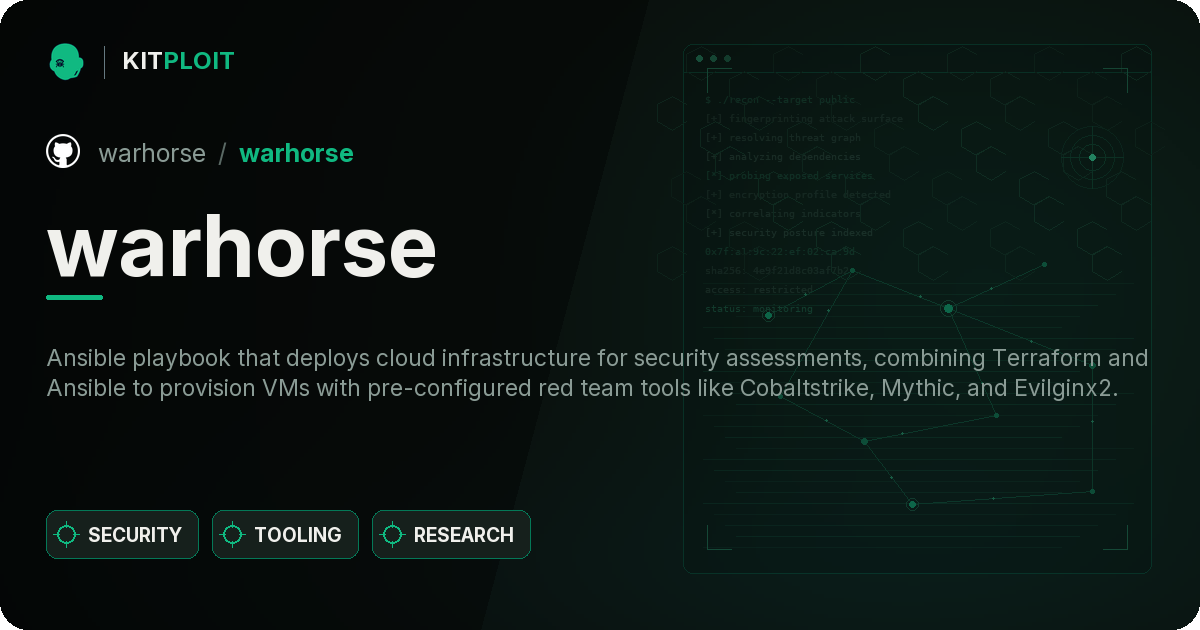Click terminal line 'analyzing dependencies'
The height and width of the screenshot is (630, 1200).
click(x=782, y=157)
